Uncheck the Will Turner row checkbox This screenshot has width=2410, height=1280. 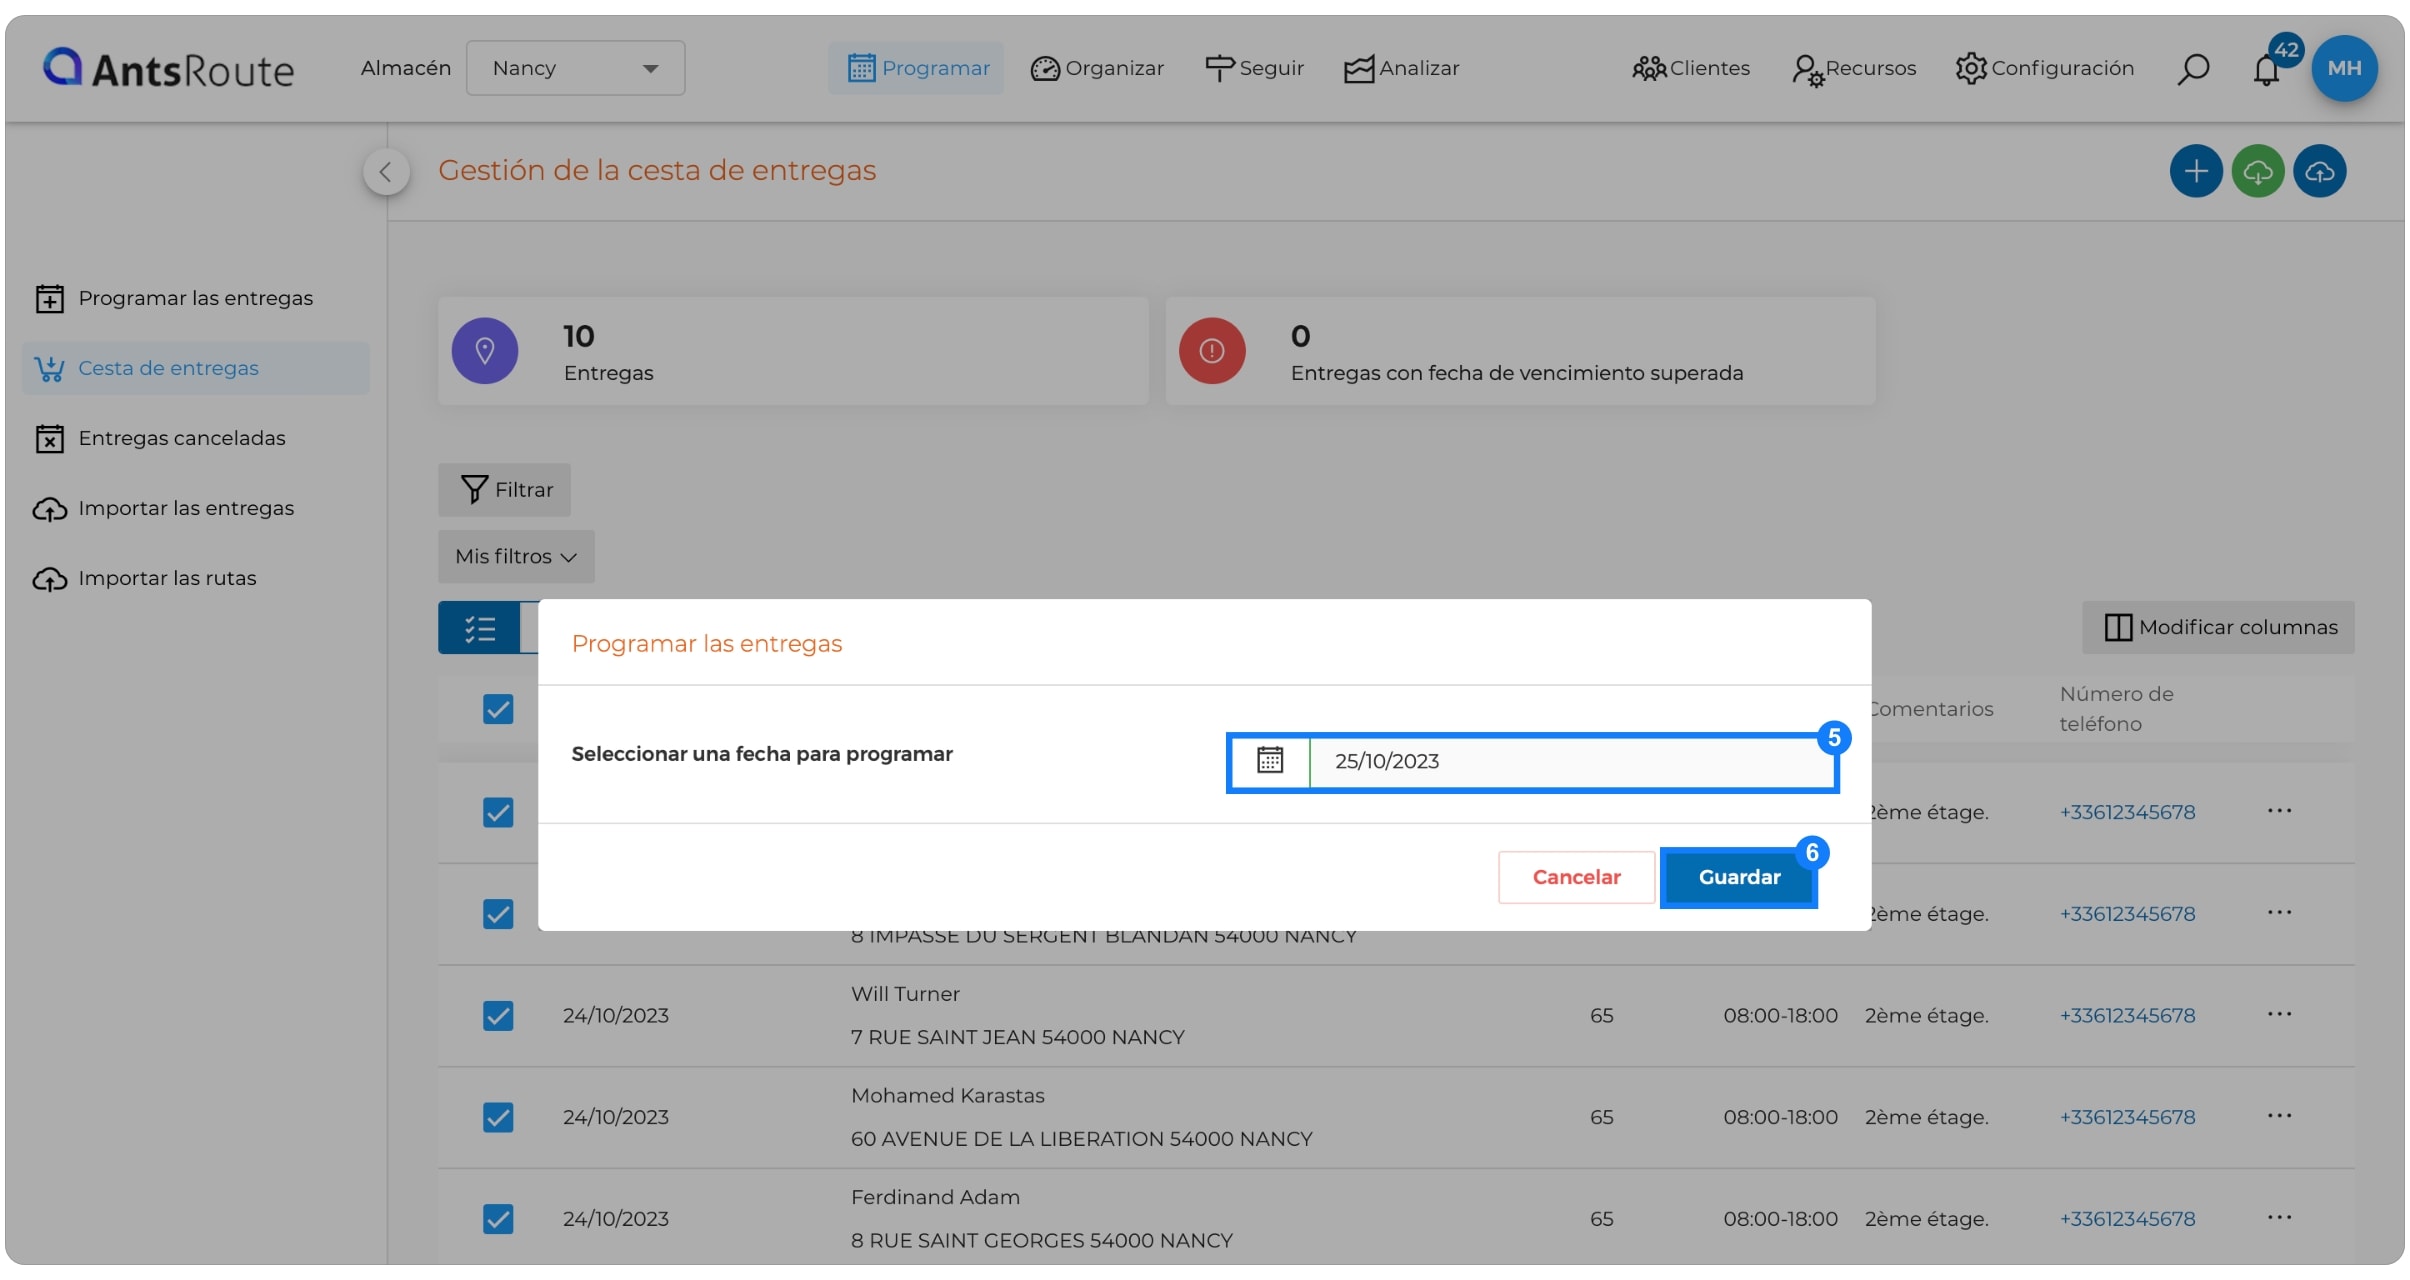[x=498, y=1016]
